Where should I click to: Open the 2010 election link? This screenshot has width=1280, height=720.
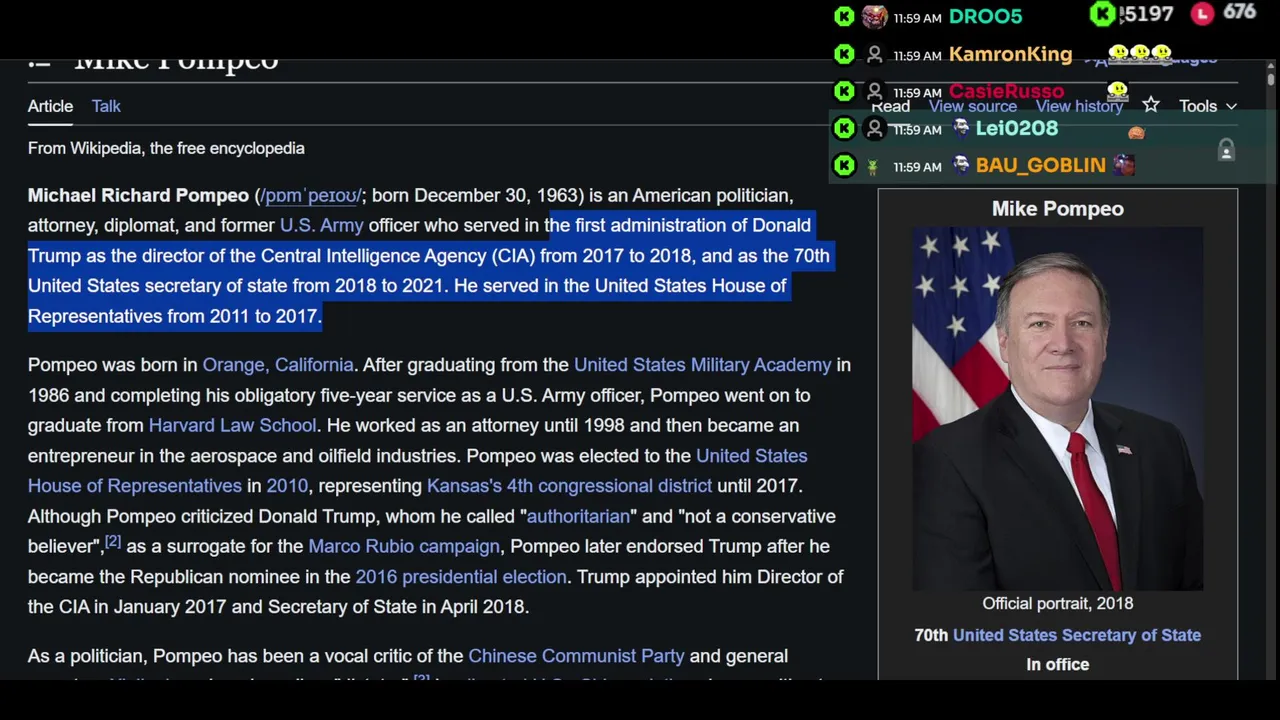(x=287, y=486)
